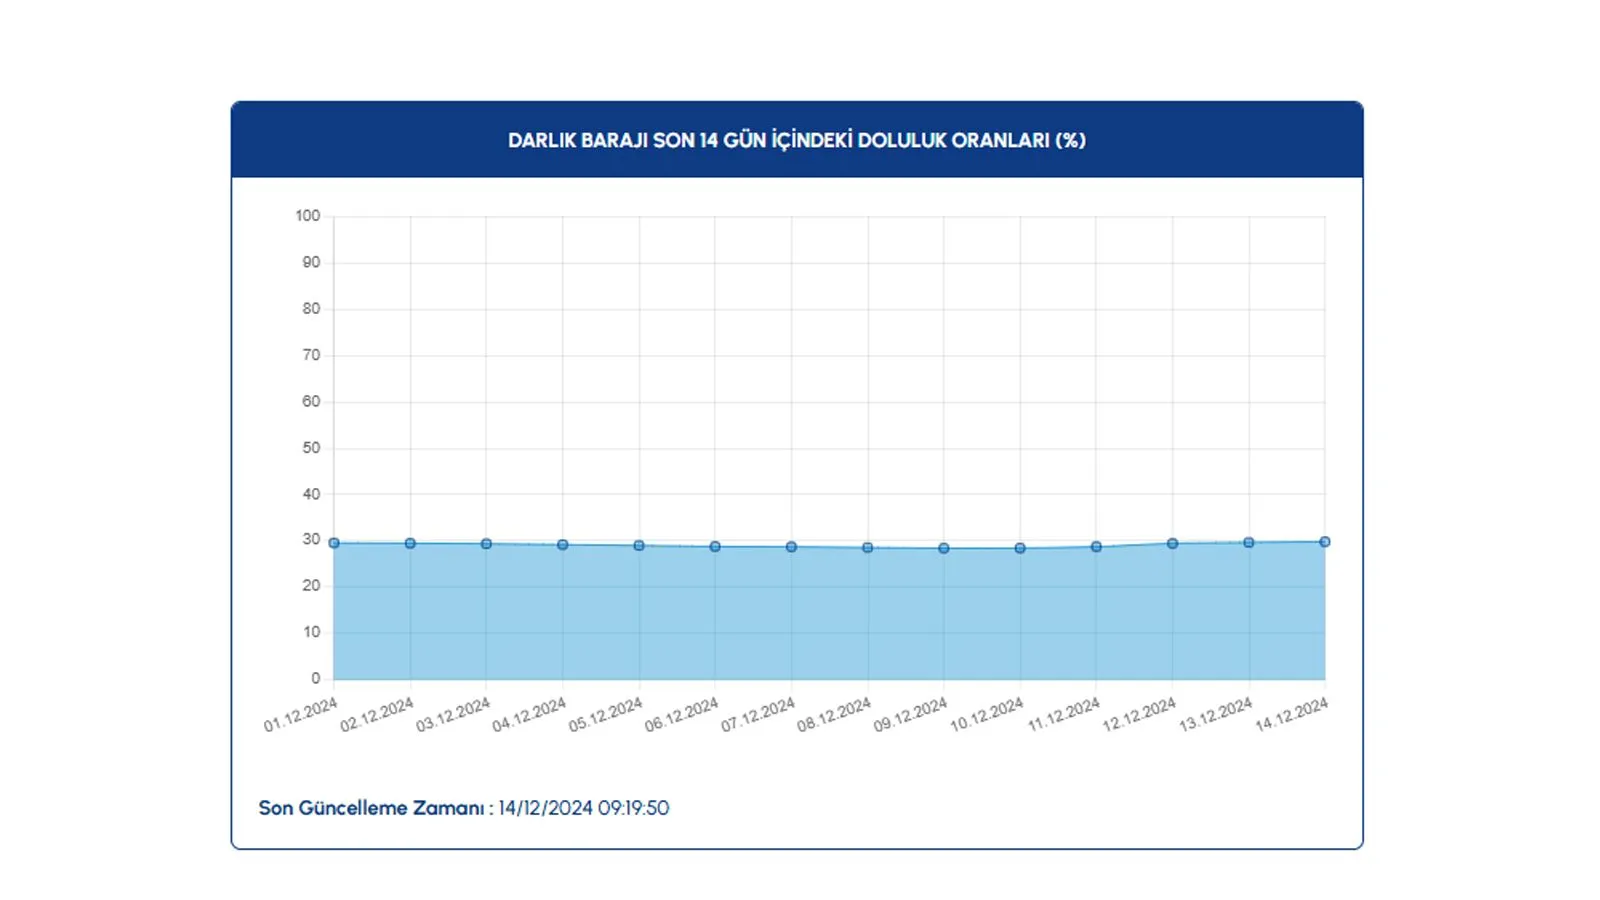Click the y-axis value 60
This screenshot has width=1600, height=900.
coord(312,401)
